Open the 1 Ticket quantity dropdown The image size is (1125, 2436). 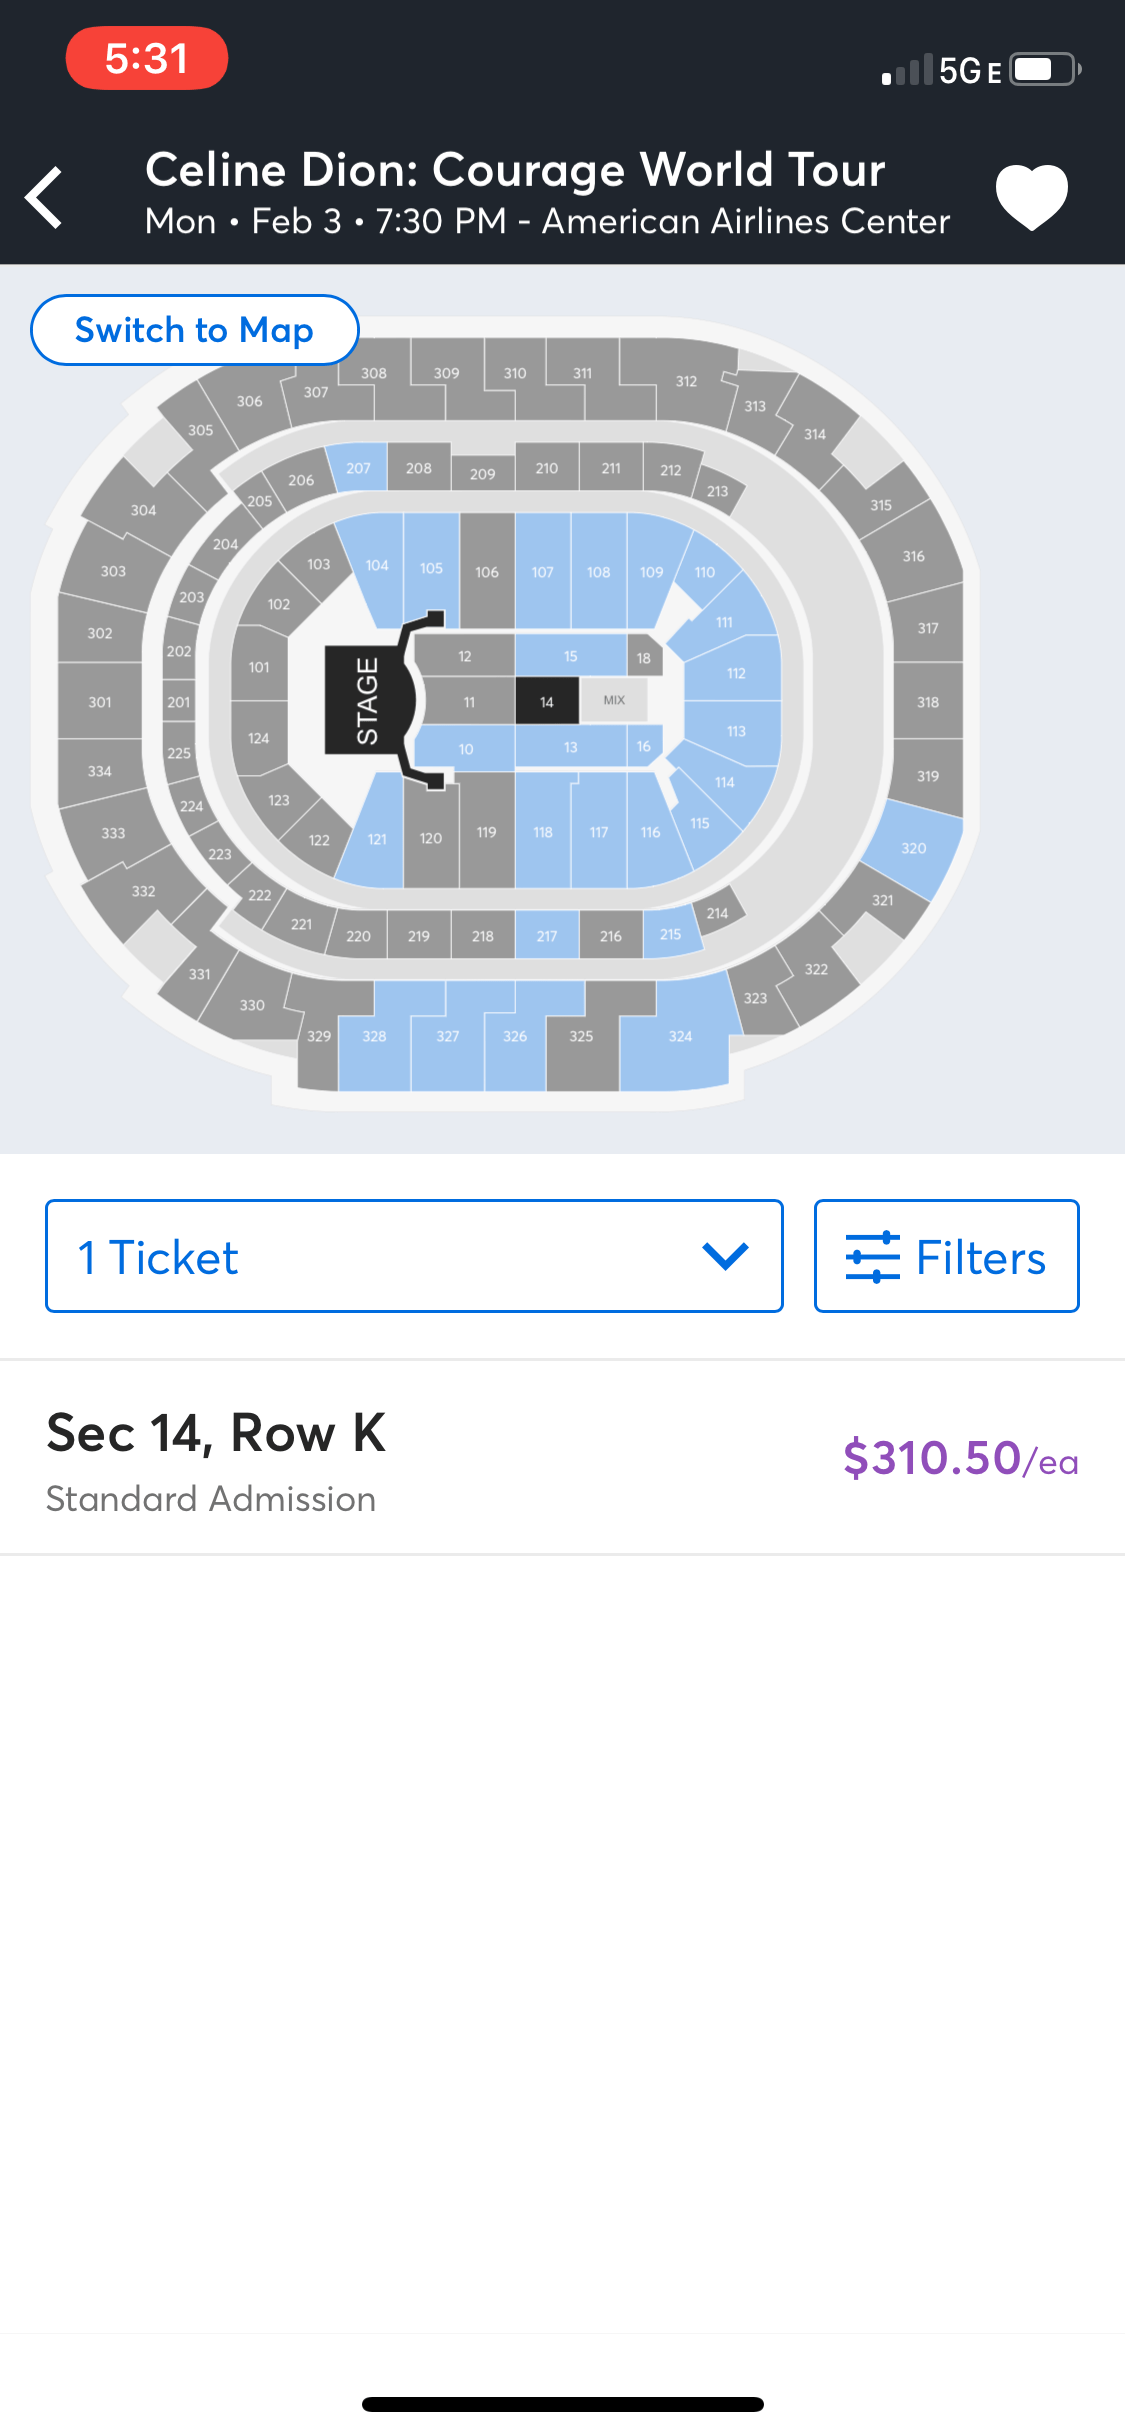pos(414,1256)
